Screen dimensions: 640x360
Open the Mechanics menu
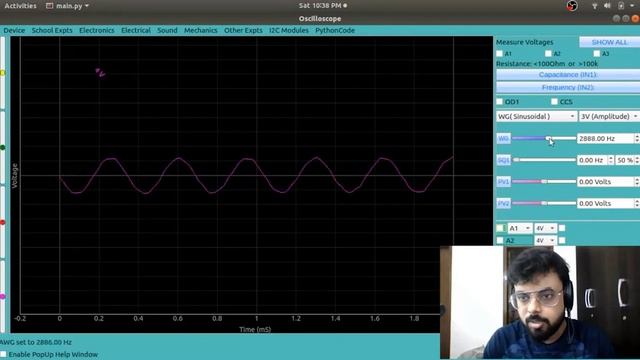[x=200, y=30]
